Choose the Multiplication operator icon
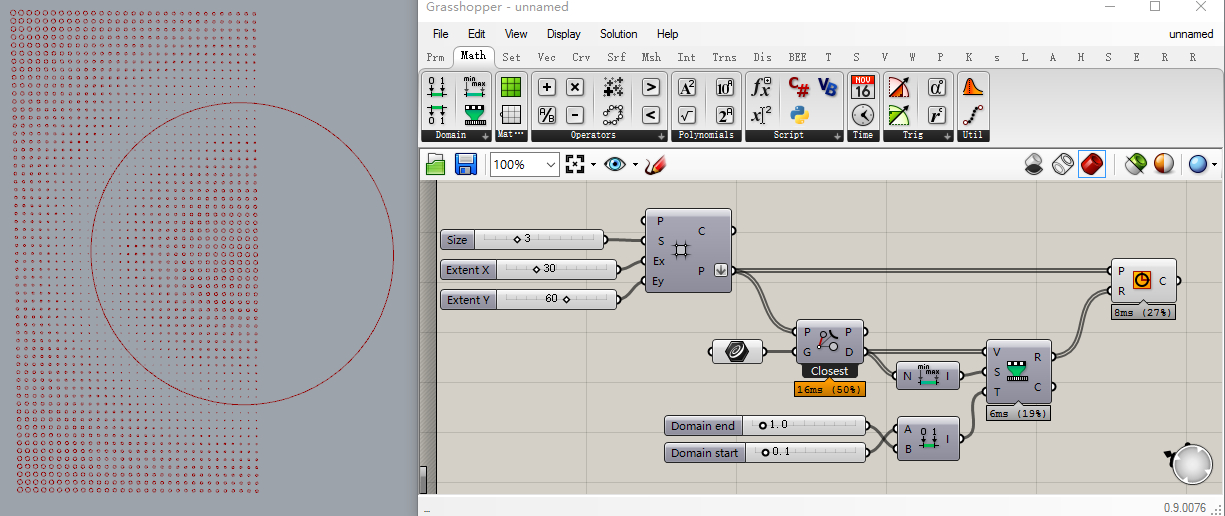 pos(575,87)
